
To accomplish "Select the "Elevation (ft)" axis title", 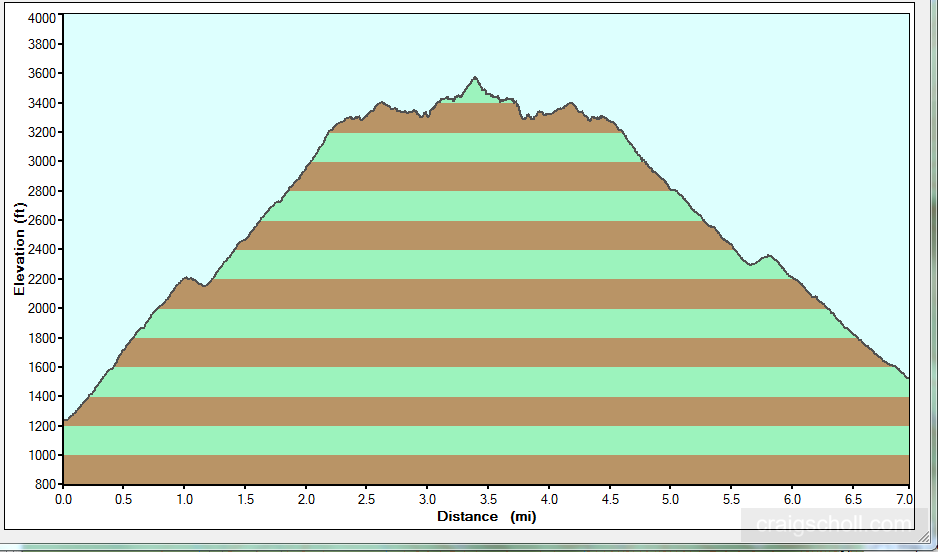I will (19, 250).
